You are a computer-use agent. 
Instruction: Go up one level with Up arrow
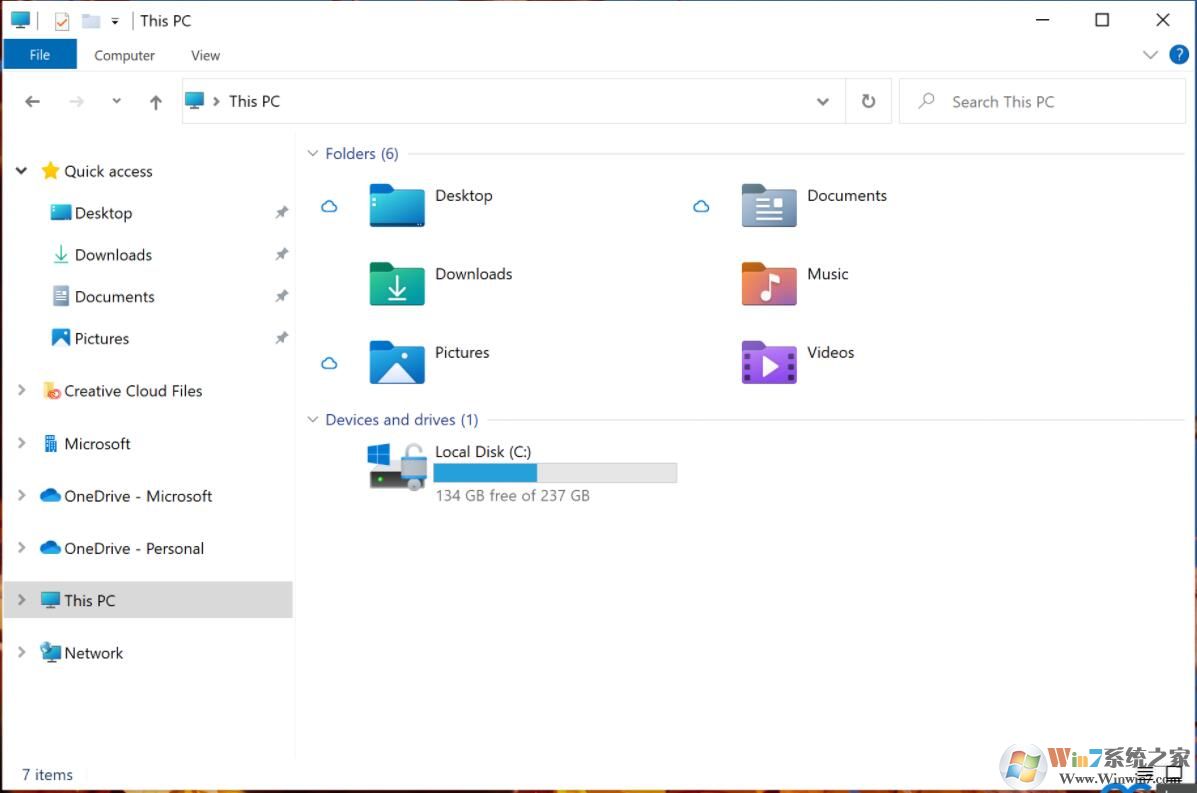[x=155, y=102]
